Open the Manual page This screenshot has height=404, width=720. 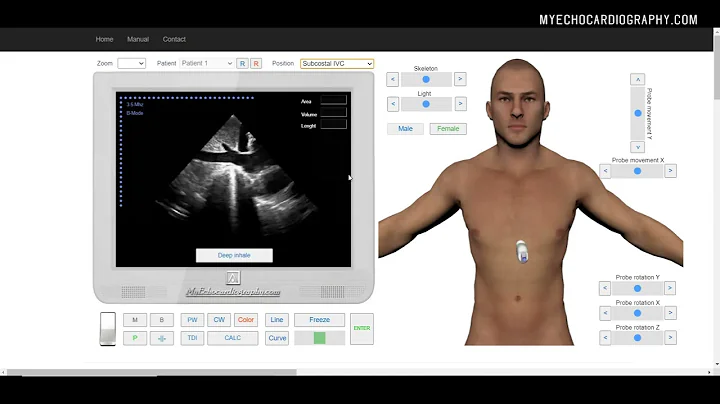[138, 39]
